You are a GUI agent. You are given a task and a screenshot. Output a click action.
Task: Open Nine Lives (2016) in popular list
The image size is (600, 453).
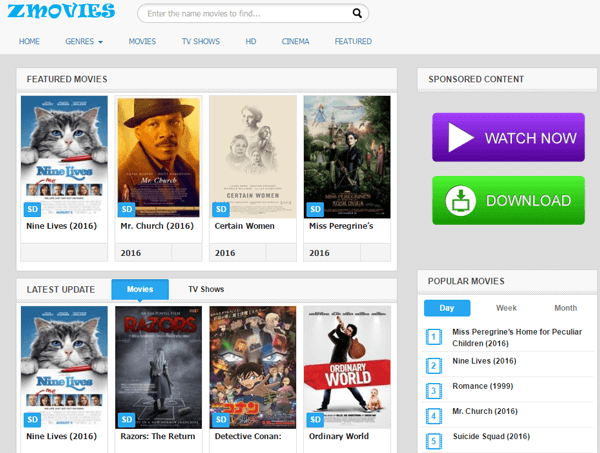tap(484, 361)
